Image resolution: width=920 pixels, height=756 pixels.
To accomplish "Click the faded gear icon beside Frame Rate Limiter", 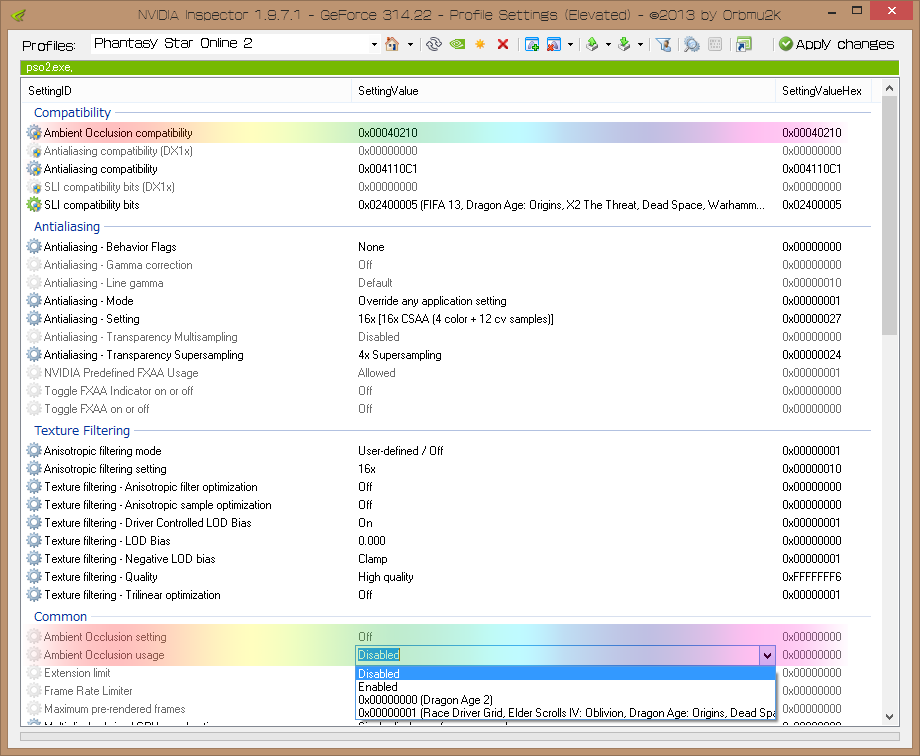I will (34, 691).
